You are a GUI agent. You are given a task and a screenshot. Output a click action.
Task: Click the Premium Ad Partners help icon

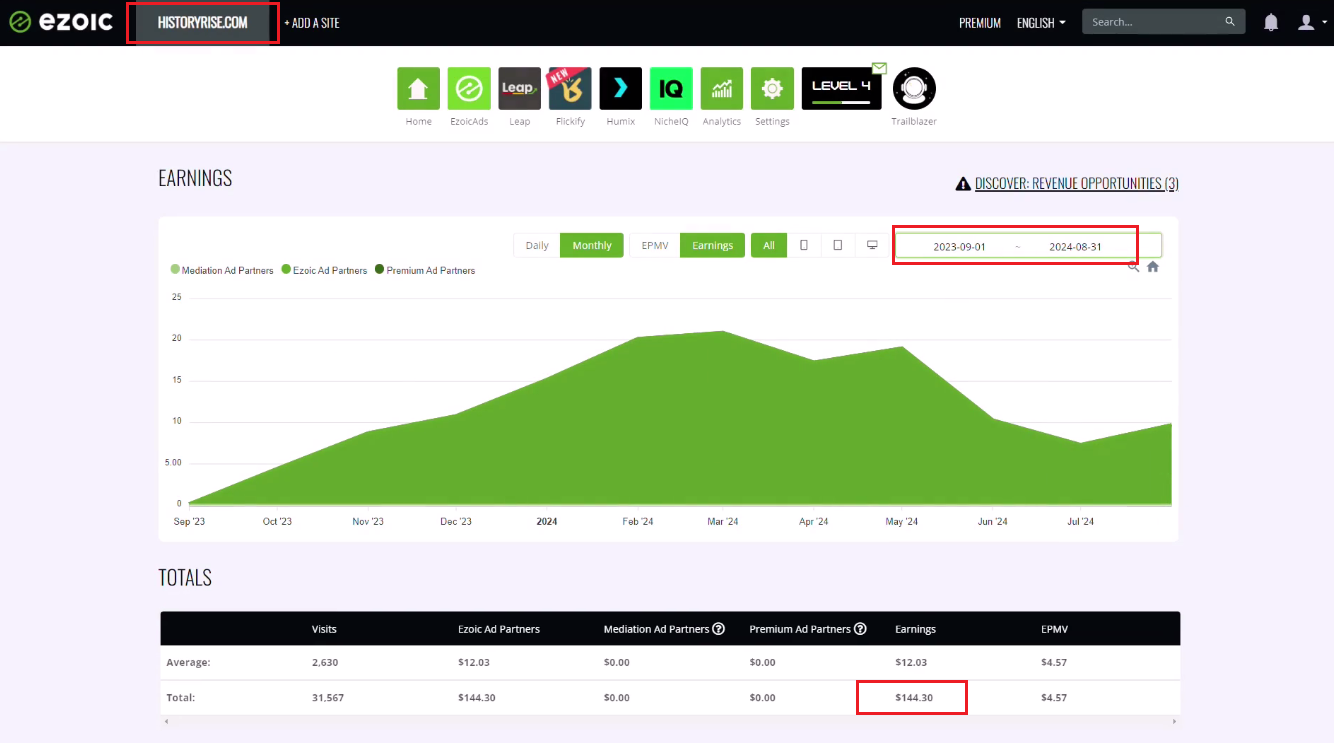point(860,629)
